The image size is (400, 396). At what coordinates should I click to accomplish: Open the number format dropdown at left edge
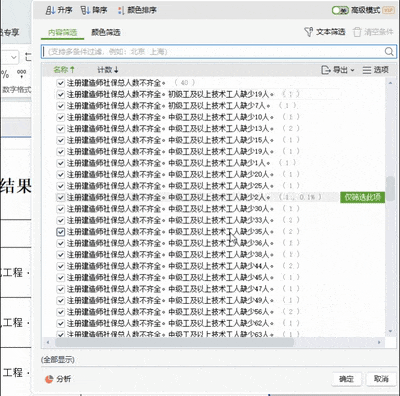(x=14, y=57)
